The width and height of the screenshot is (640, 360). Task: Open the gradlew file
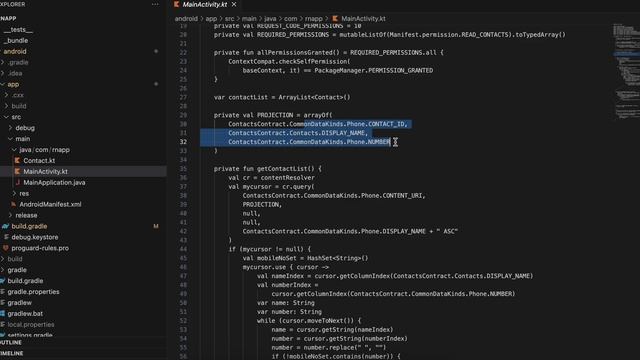tap(19, 302)
